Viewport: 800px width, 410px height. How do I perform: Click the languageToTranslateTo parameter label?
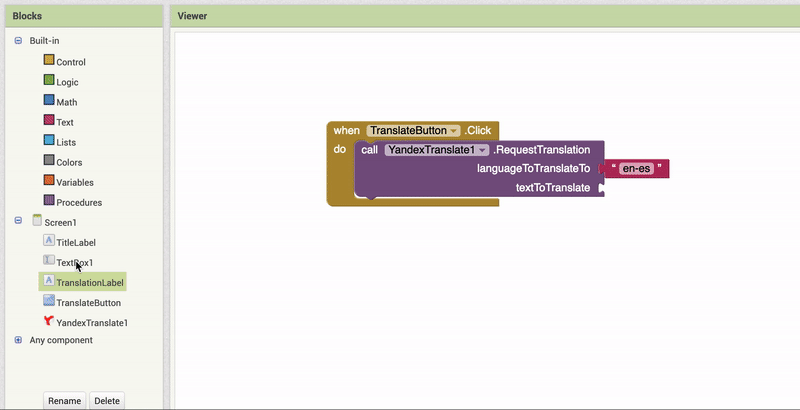tap(534, 169)
